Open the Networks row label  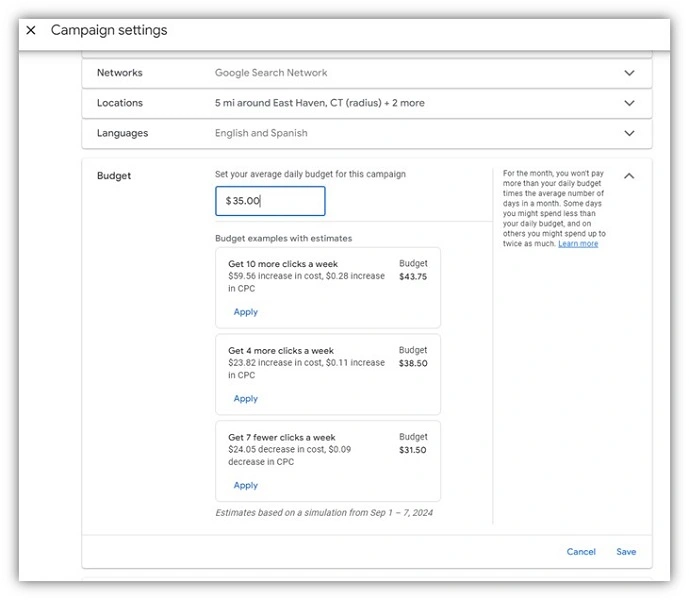point(120,73)
